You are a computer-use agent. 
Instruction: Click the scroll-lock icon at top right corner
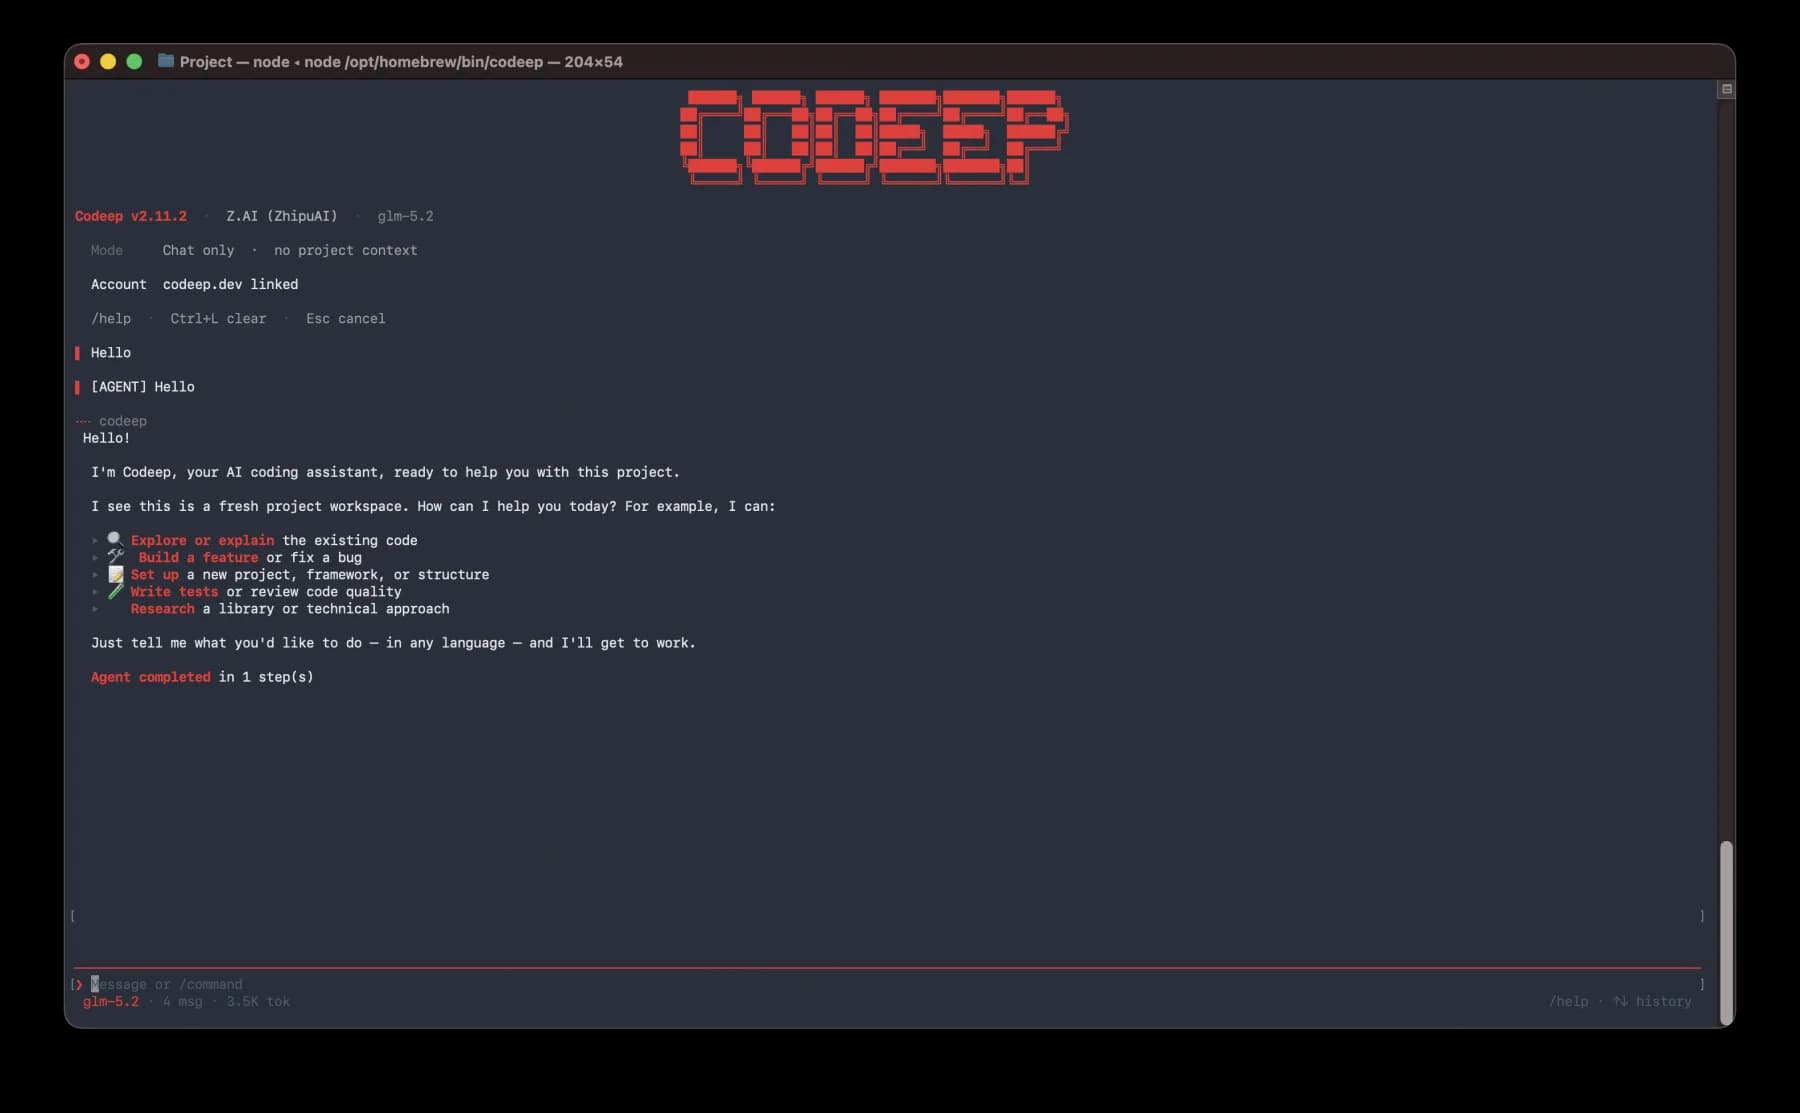point(1726,89)
